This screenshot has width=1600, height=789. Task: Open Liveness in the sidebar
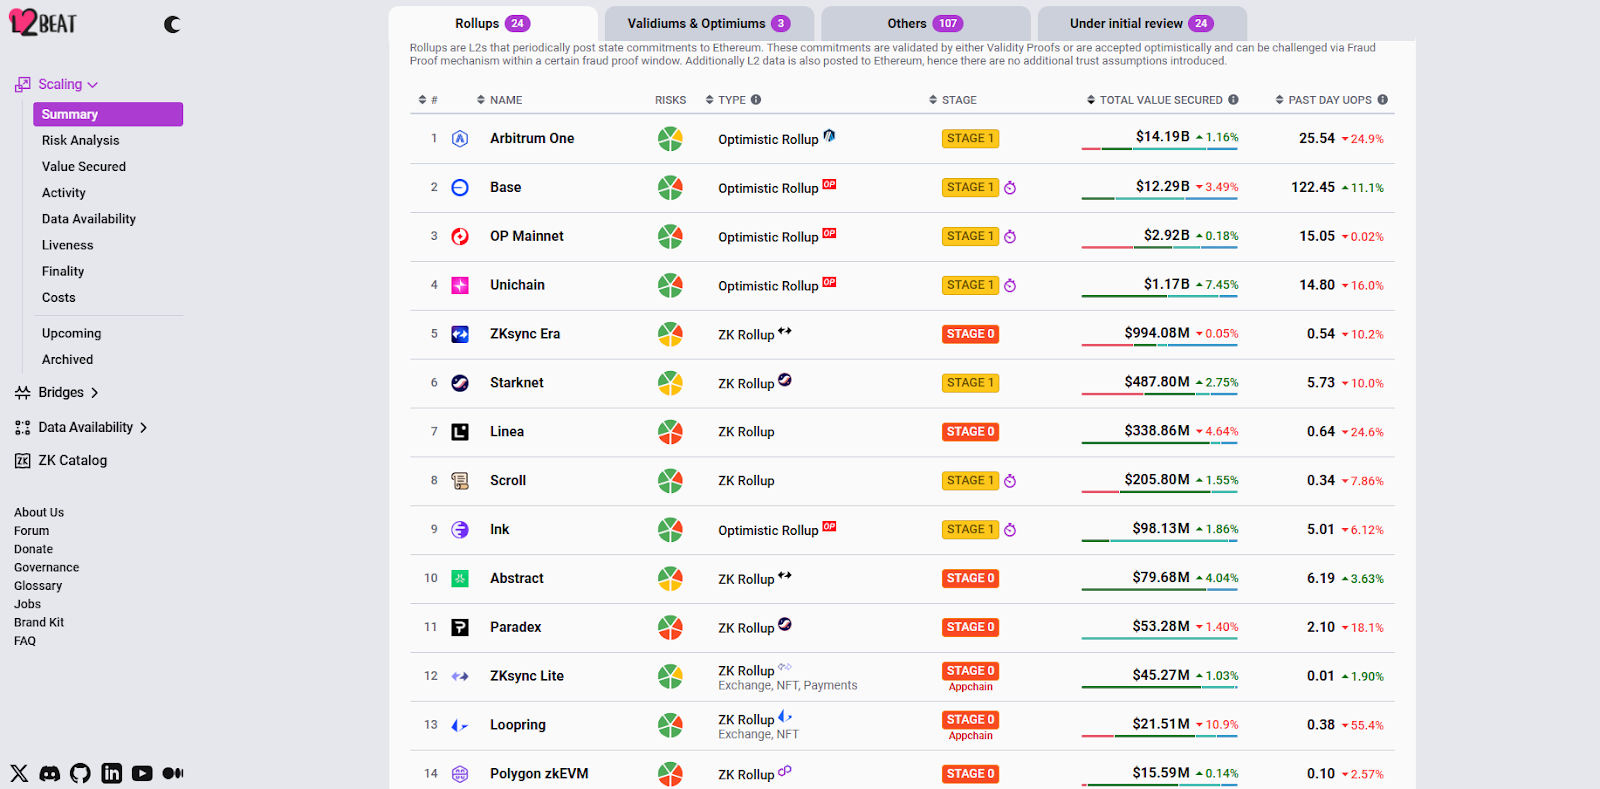pyautogui.click(x=67, y=245)
